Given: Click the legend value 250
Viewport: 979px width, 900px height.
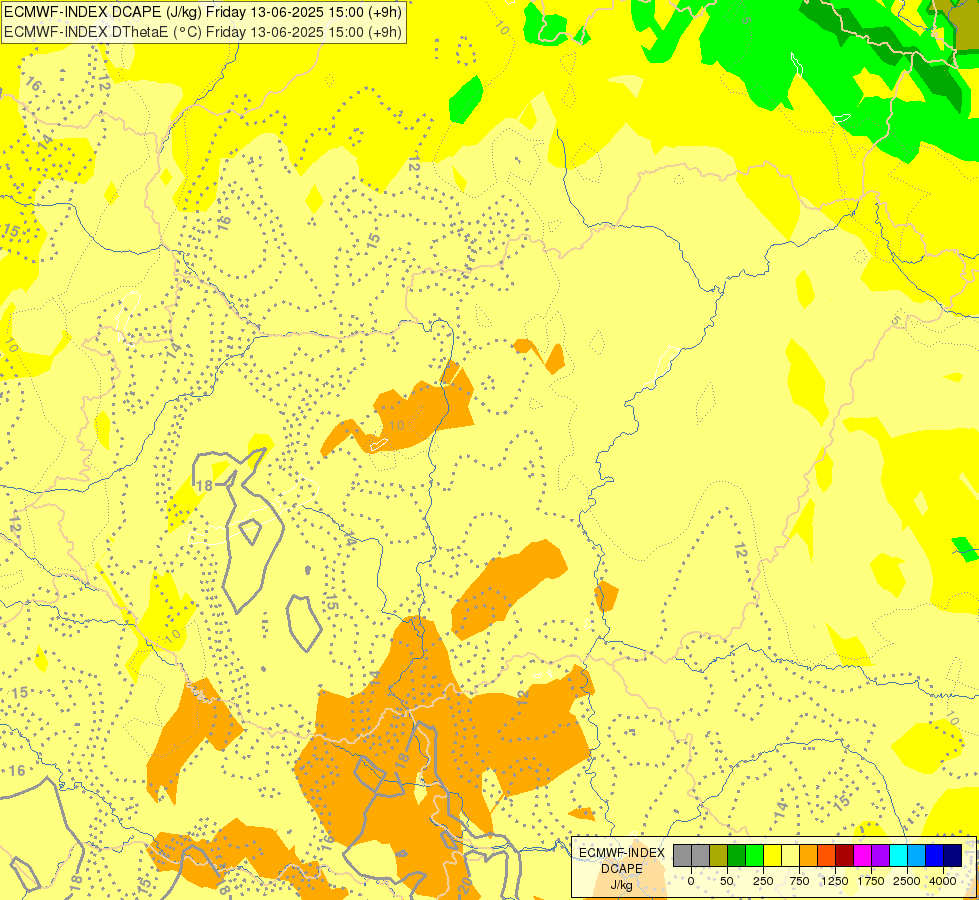Looking at the screenshot, I should pyautogui.click(x=763, y=881).
